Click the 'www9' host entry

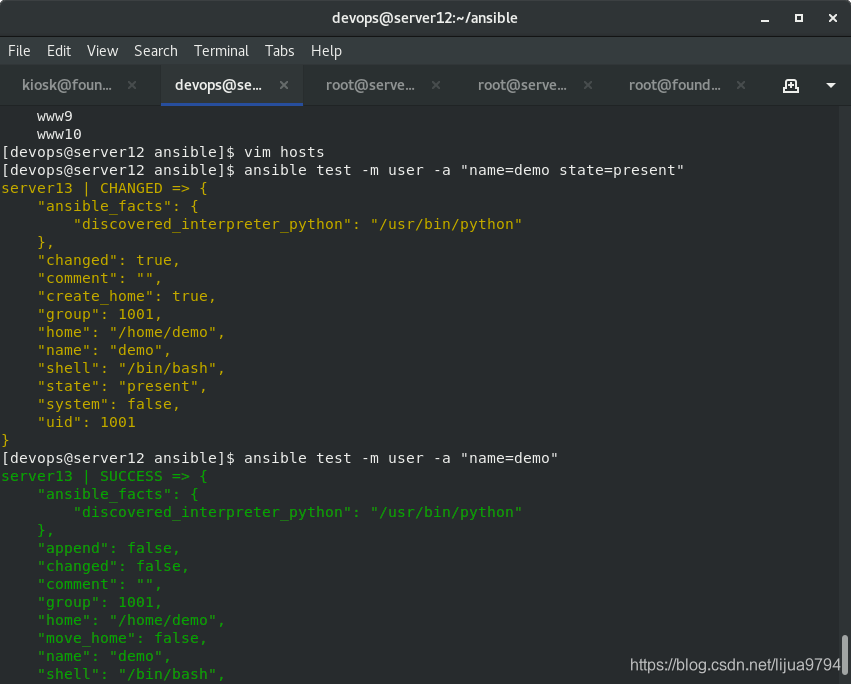(54, 116)
